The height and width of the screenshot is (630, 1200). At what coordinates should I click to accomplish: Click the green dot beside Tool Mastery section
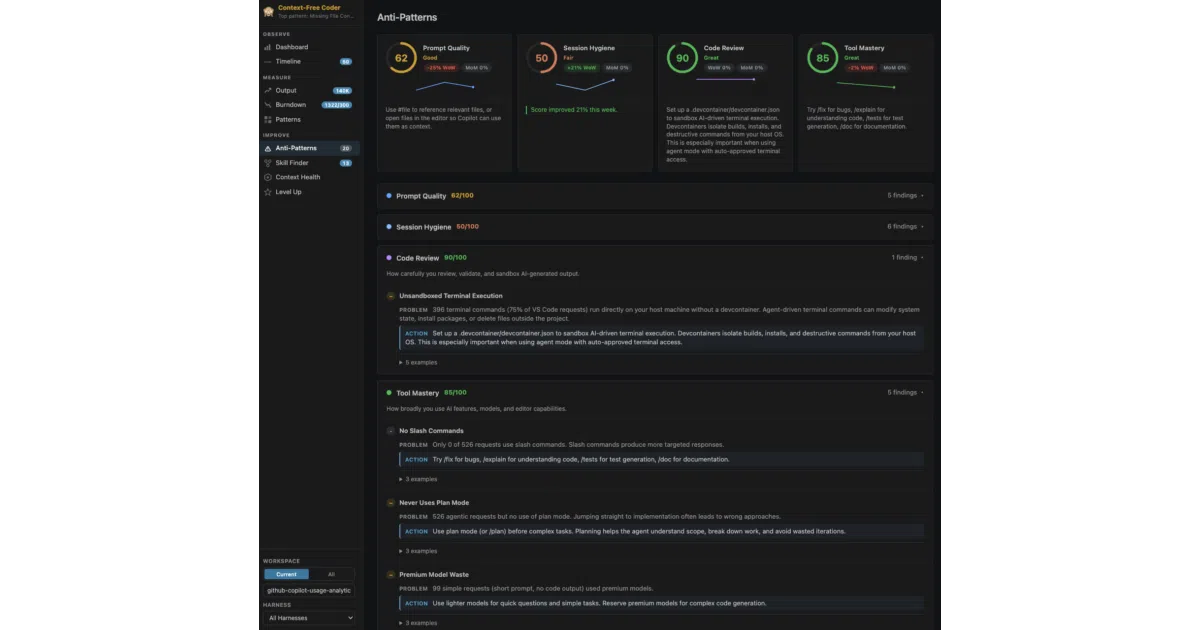pos(389,393)
